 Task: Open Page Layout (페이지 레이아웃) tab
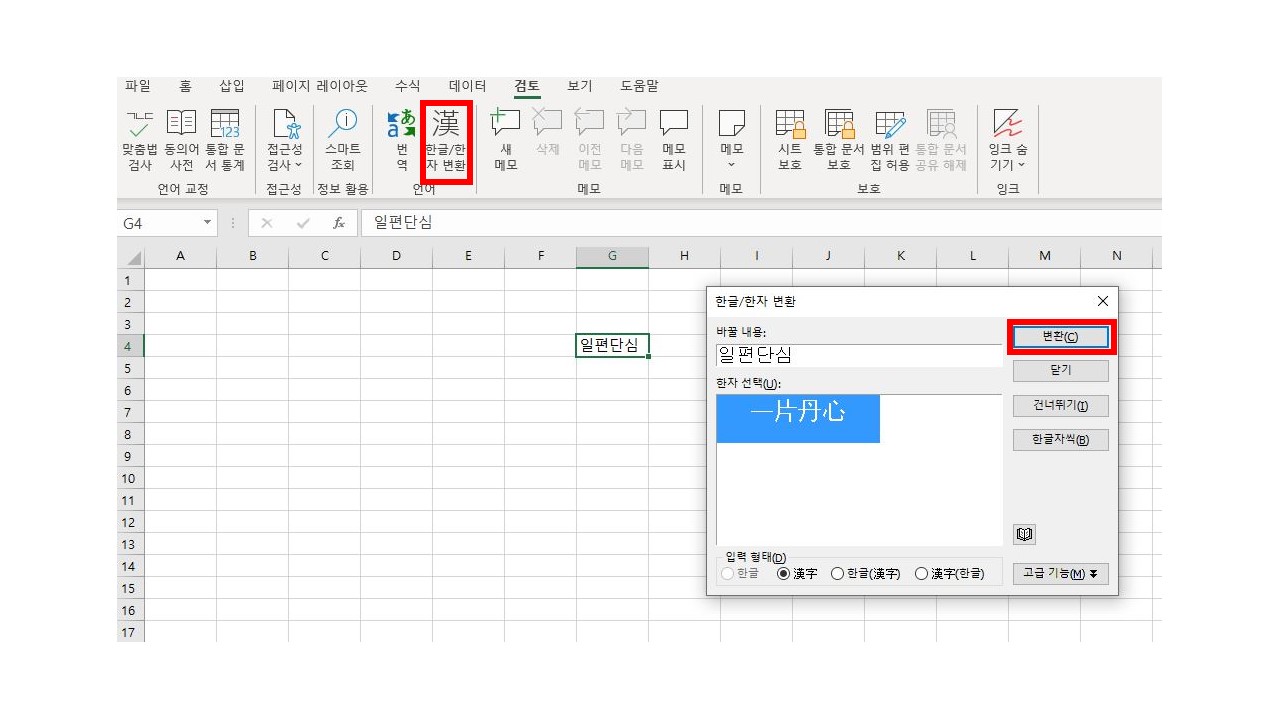[x=320, y=86]
